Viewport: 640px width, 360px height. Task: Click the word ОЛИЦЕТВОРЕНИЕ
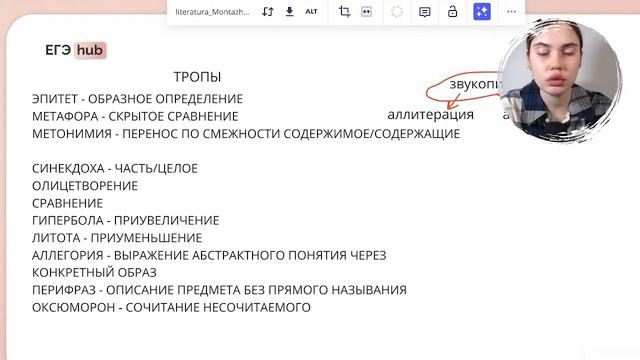coord(85,186)
